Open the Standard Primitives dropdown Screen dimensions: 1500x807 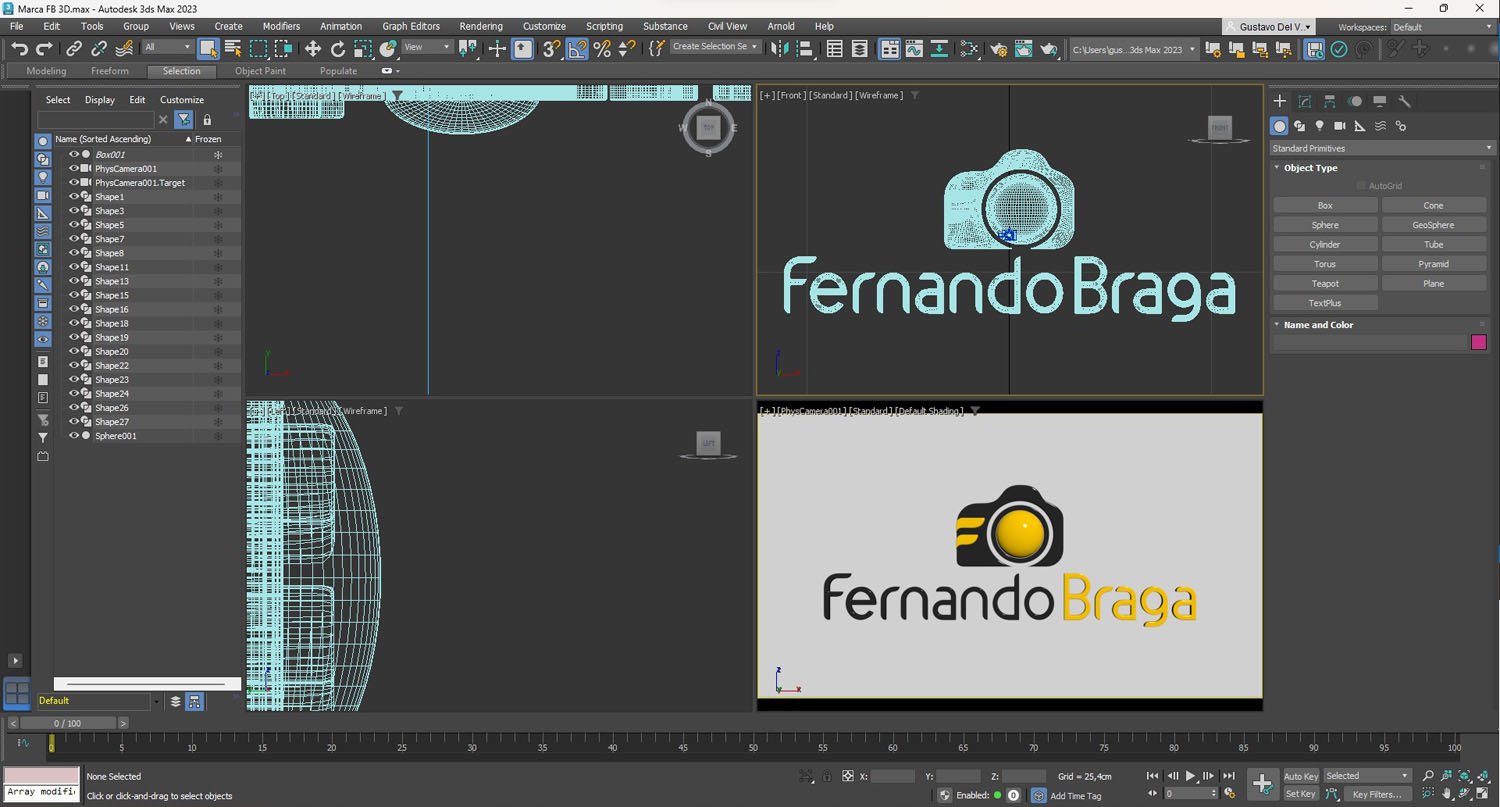1382,148
